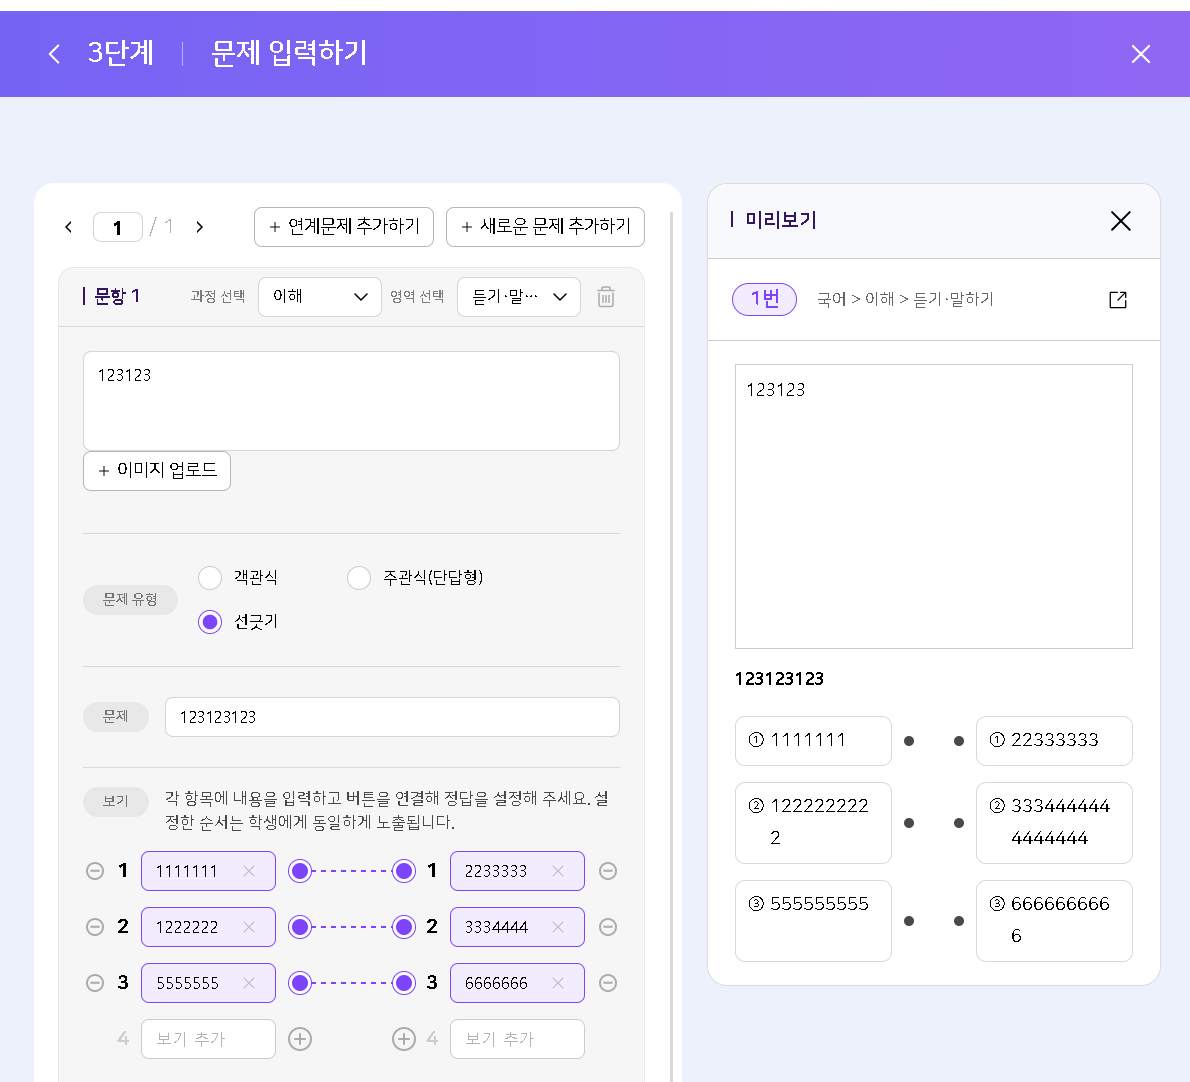Clear text in left option 1111111
Screen dimensions: 1190x1082
point(249,871)
